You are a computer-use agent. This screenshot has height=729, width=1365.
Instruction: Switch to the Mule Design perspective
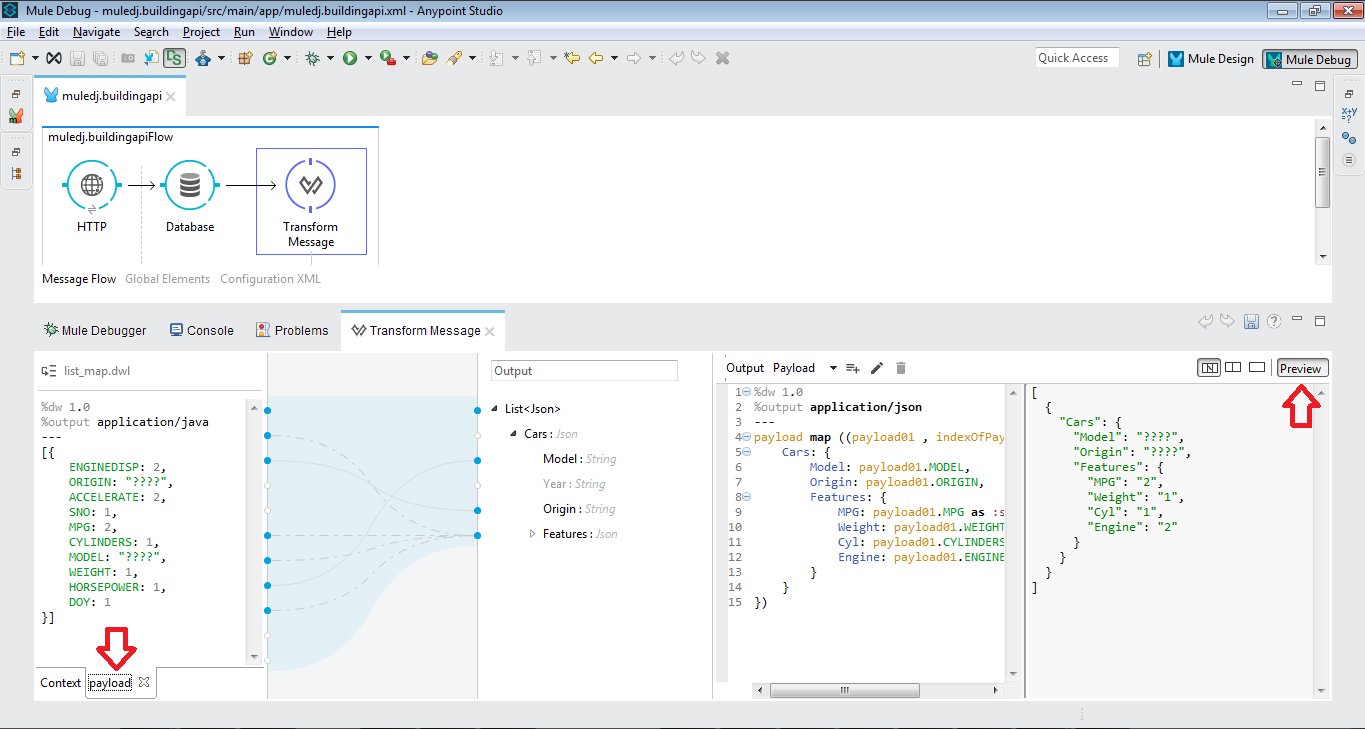[x=1211, y=58]
